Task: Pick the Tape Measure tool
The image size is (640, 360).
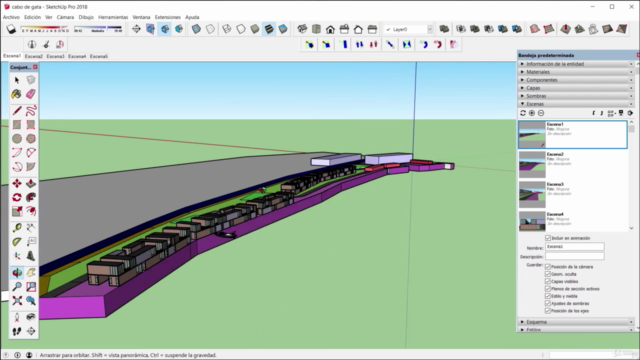Action: [17, 228]
